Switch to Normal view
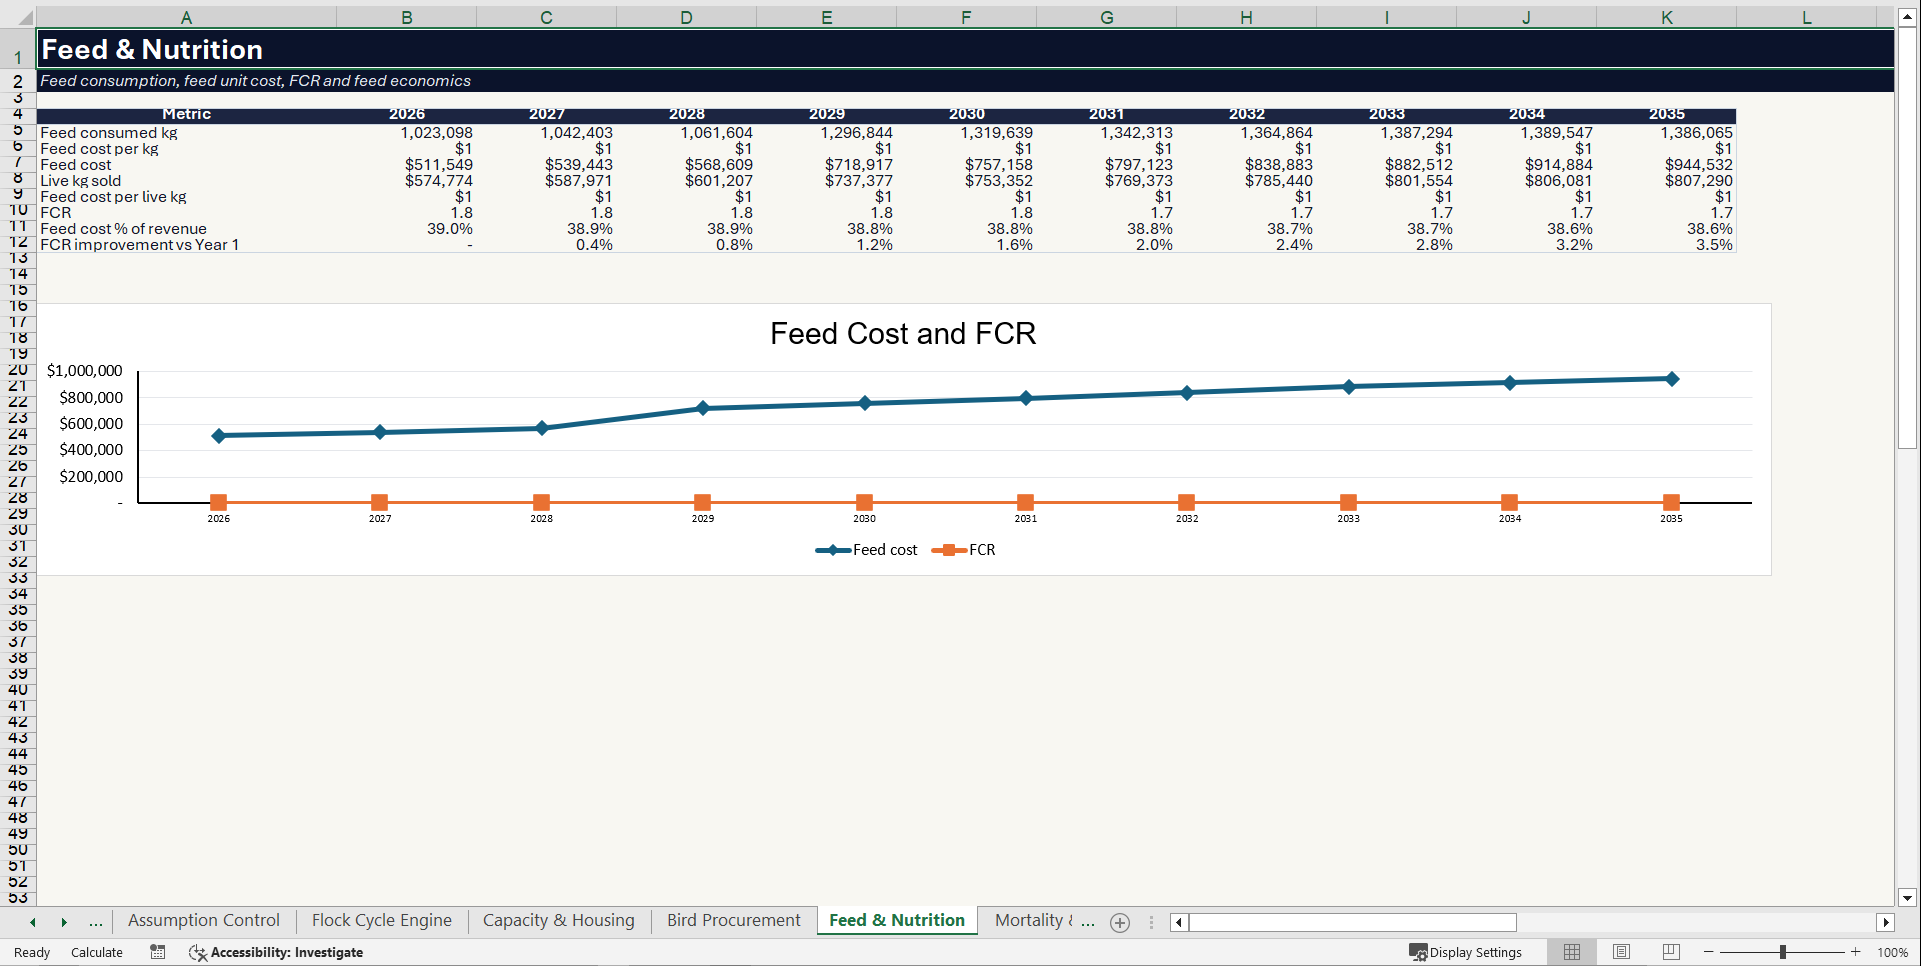This screenshot has width=1921, height=966. pos(1572,952)
